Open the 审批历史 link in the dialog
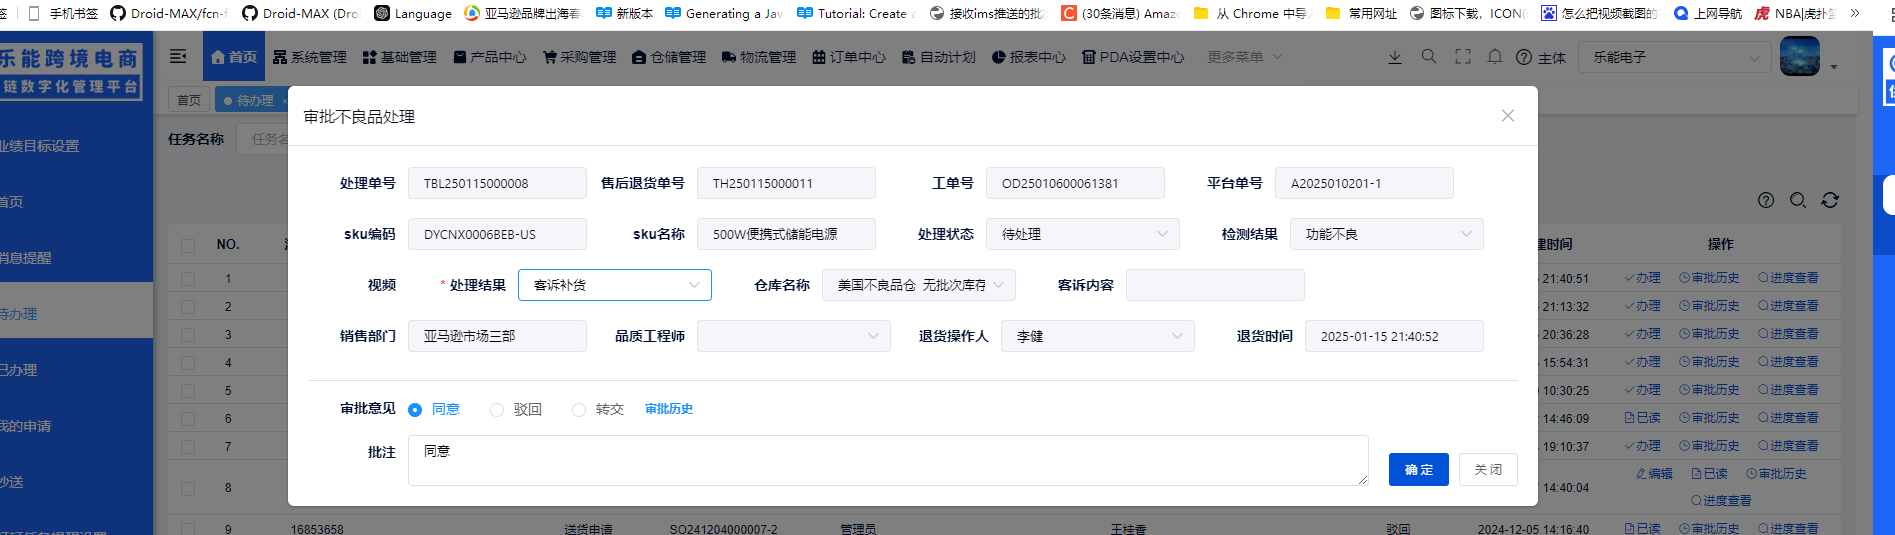 [669, 409]
